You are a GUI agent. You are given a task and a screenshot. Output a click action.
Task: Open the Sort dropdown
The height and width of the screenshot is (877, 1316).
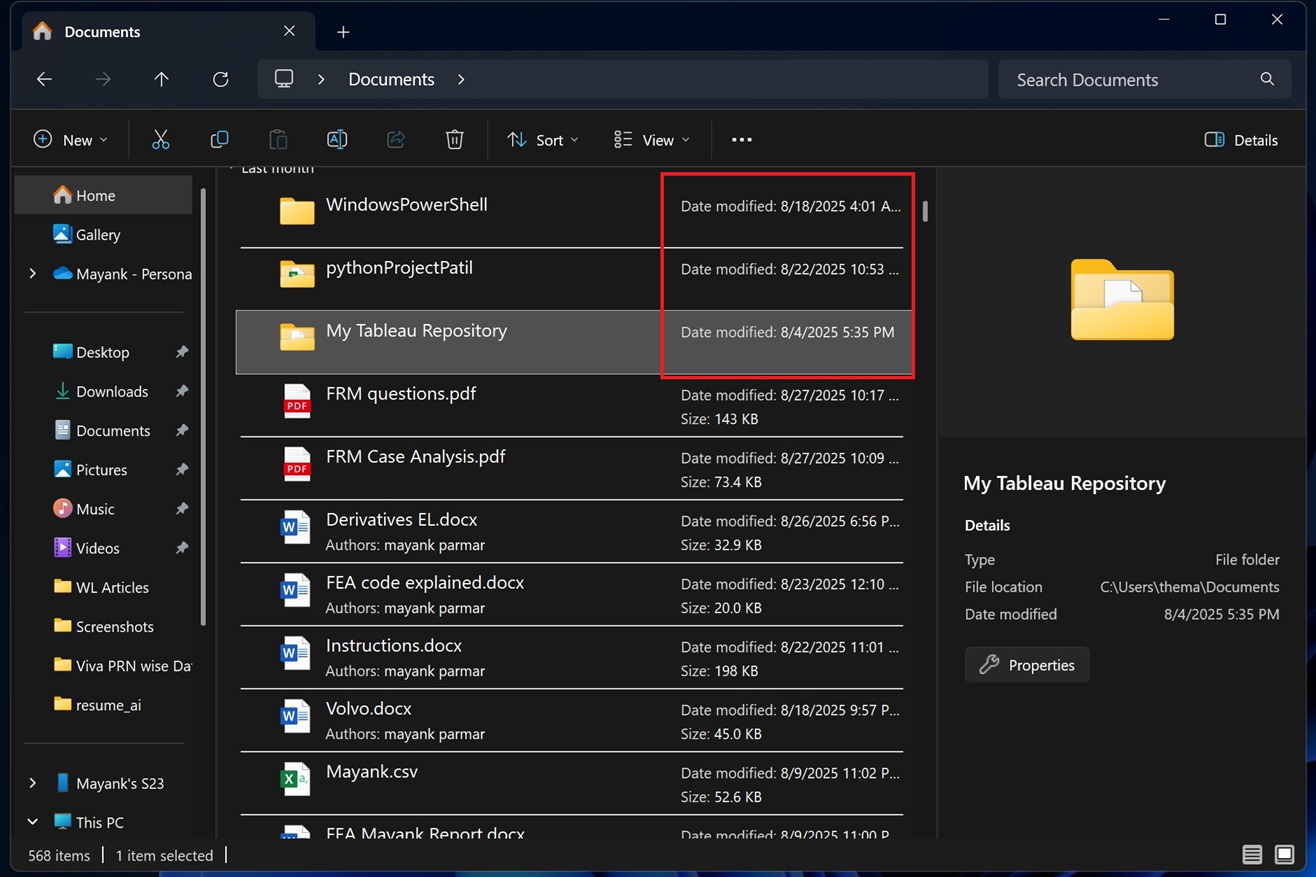(543, 140)
